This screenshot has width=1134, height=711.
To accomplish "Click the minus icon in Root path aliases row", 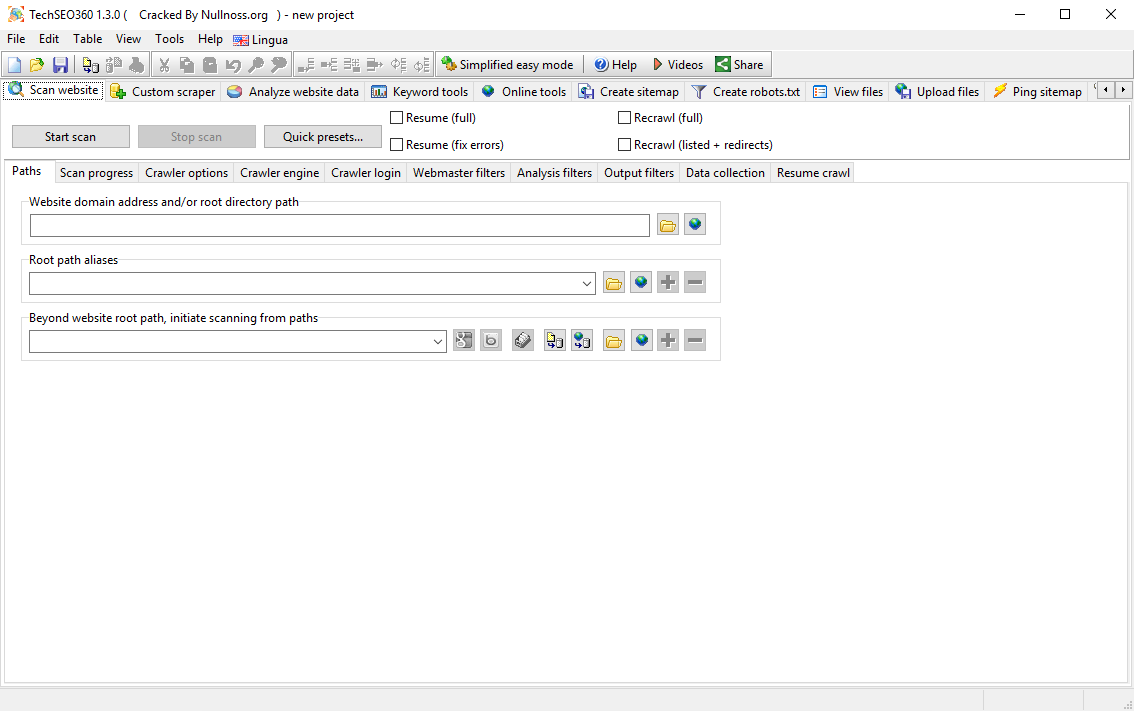I will (695, 282).
